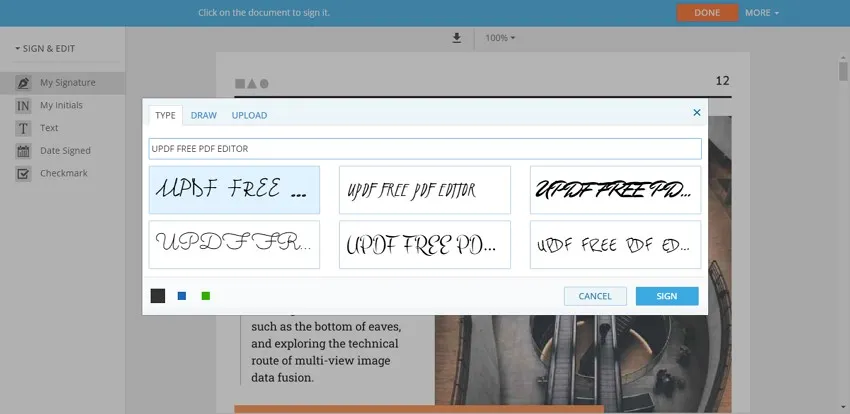Click the My Initials IN icon
850x414 pixels.
23,105
